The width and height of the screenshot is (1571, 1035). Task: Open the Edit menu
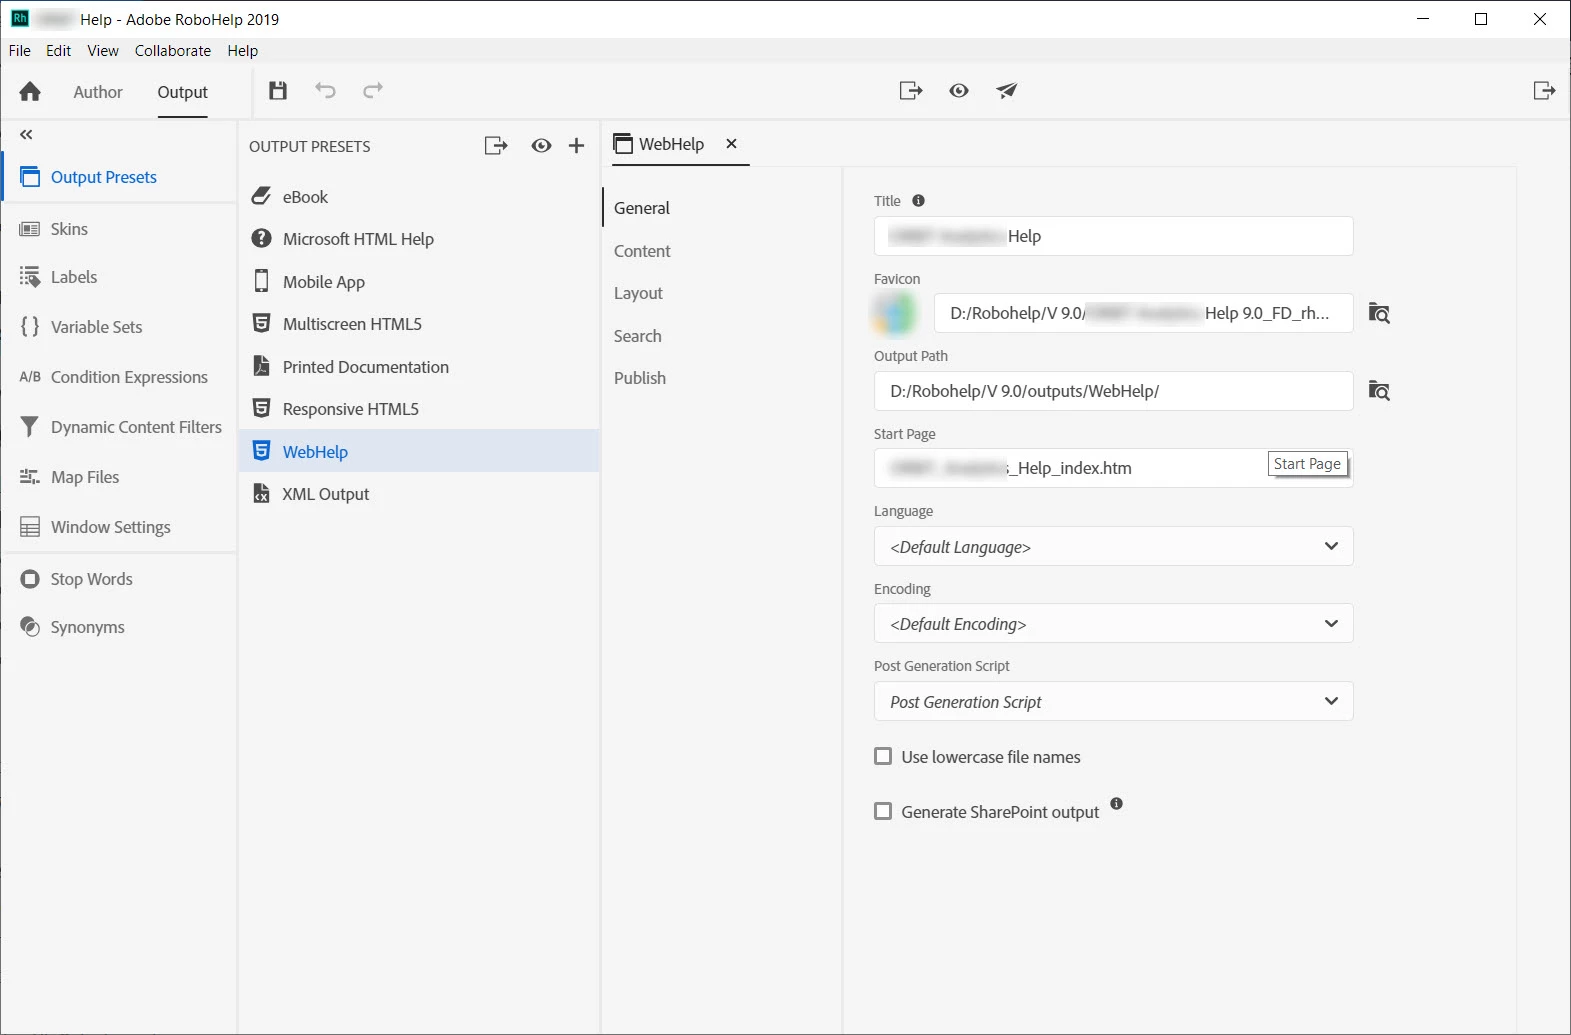tap(59, 51)
